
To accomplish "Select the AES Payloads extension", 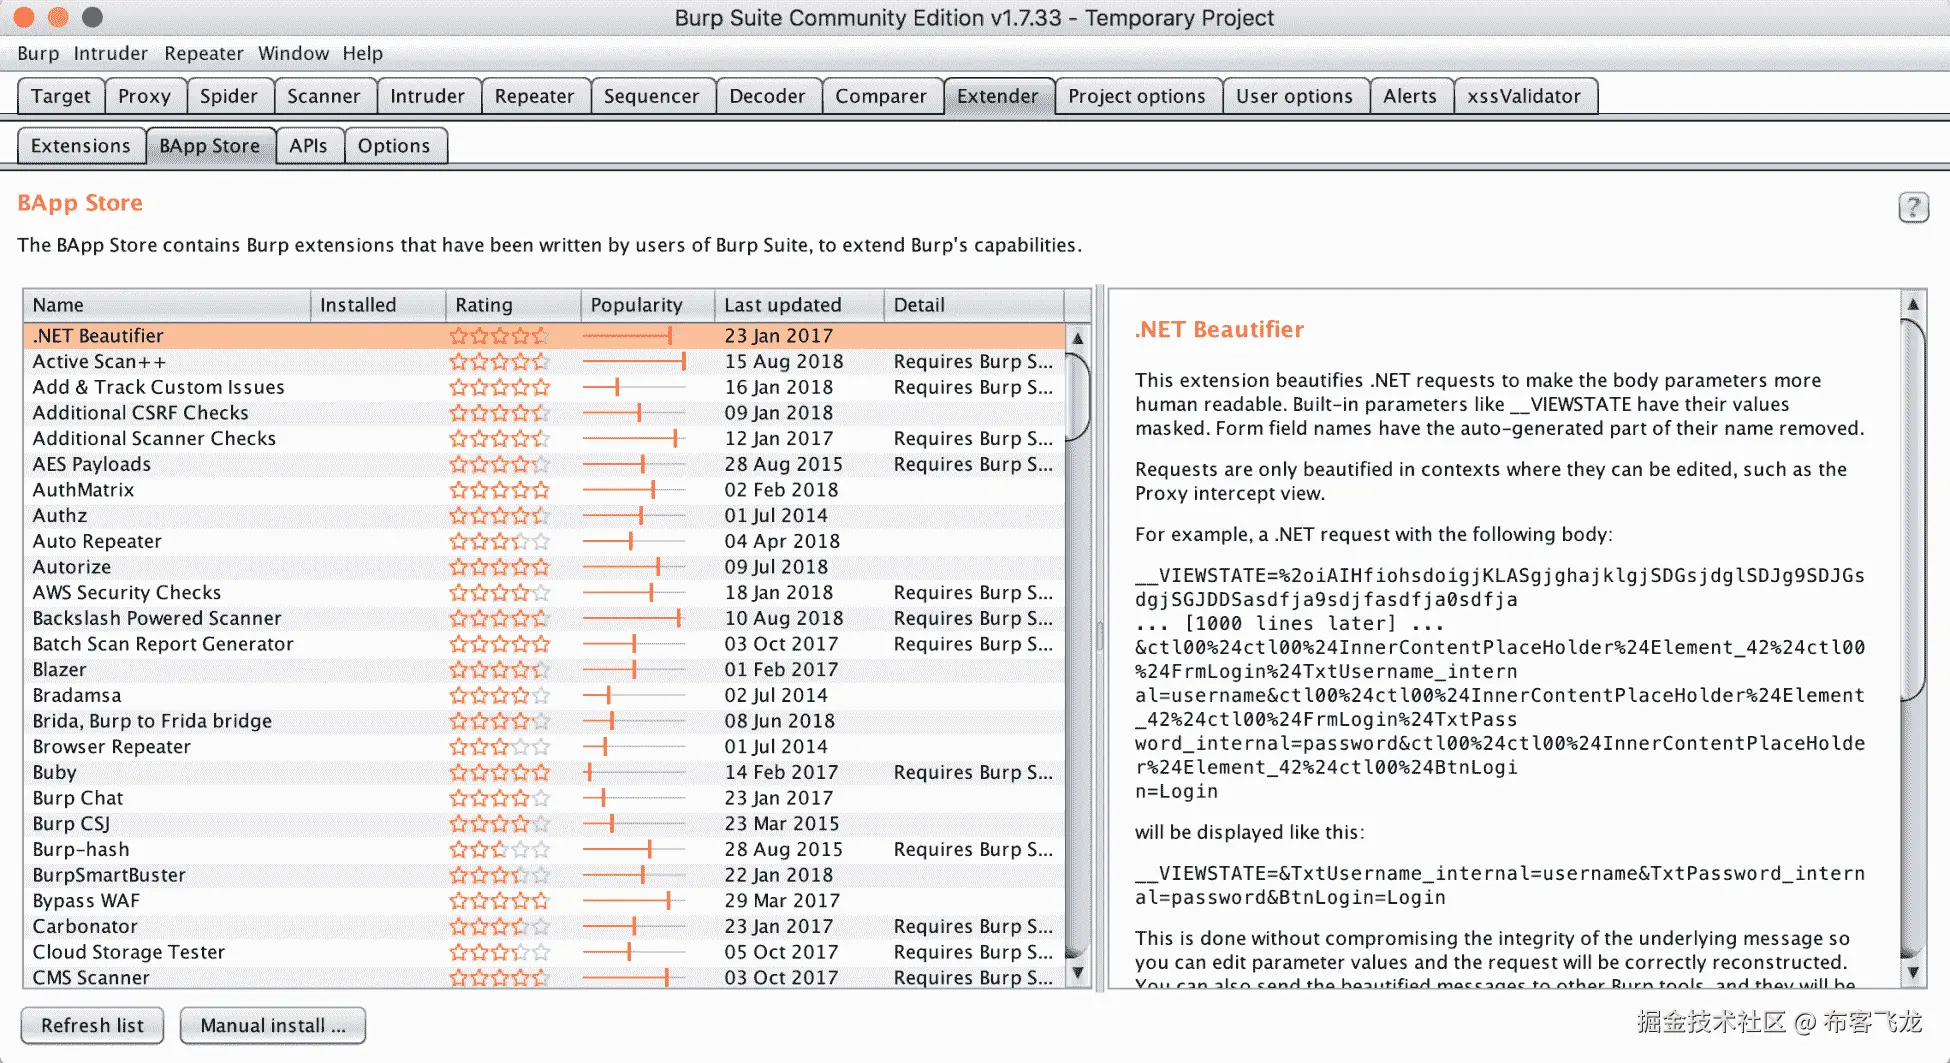I will tap(544, 464).
